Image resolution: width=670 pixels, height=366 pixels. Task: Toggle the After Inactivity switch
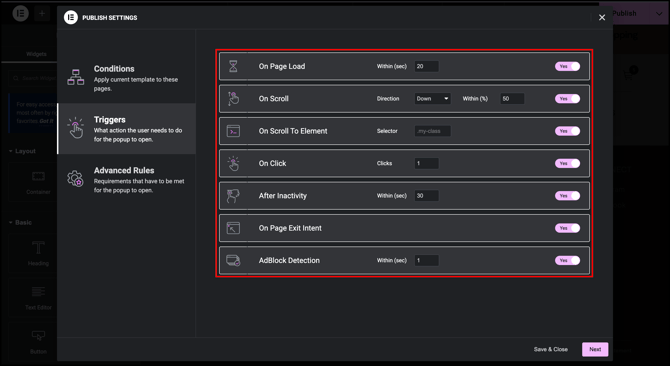coord(567,196)
